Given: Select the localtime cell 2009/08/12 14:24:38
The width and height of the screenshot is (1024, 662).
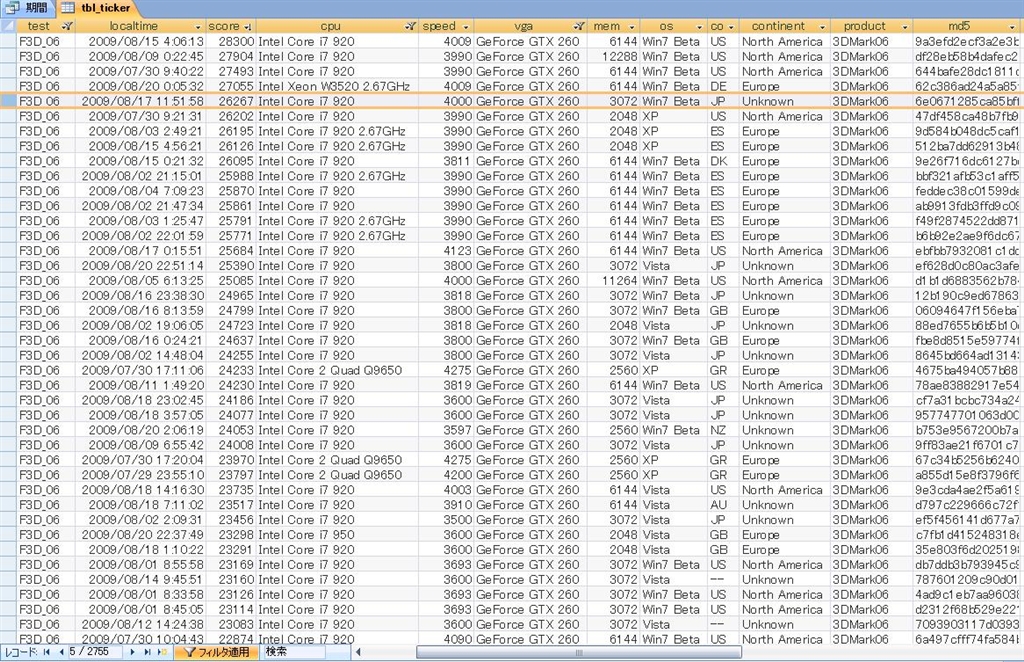Looking at the screenshot, I should point(140,624).
